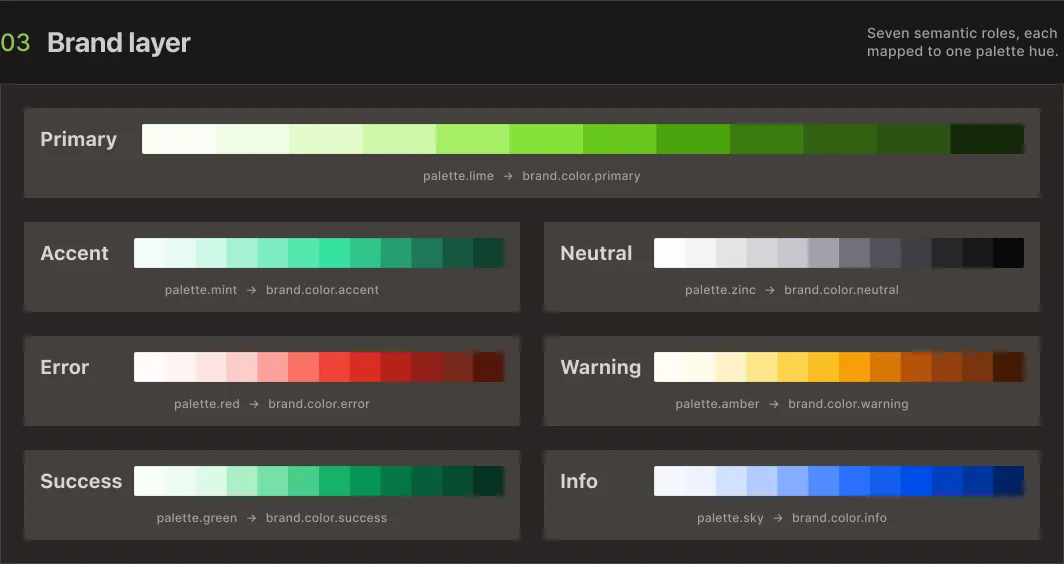Select the darkest navy Info swatch
The image size is (1064, 564).
coord(1008,481)
